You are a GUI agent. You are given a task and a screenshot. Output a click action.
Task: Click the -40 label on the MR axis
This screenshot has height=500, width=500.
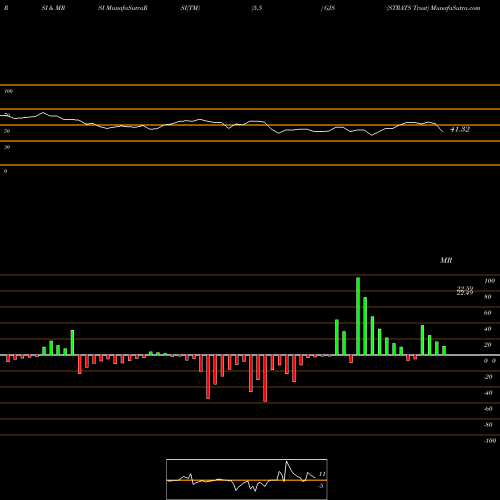click(x=488, y=393)
